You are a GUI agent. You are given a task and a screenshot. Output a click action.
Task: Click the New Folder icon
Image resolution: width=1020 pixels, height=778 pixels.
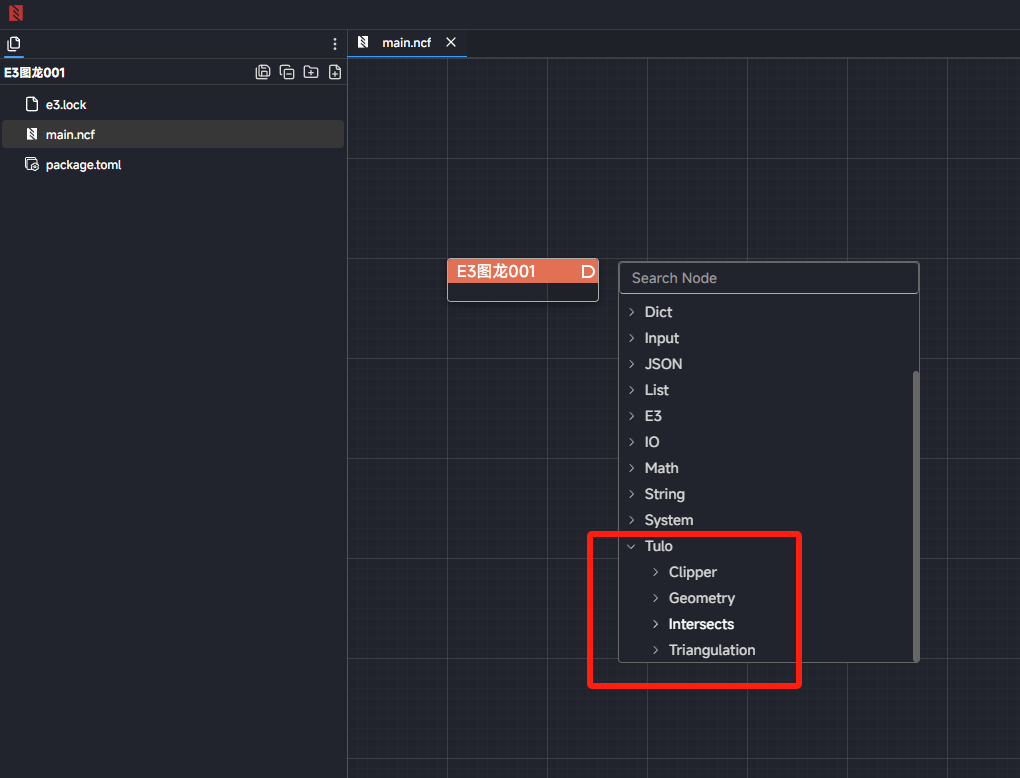click(x=311, y=72)
